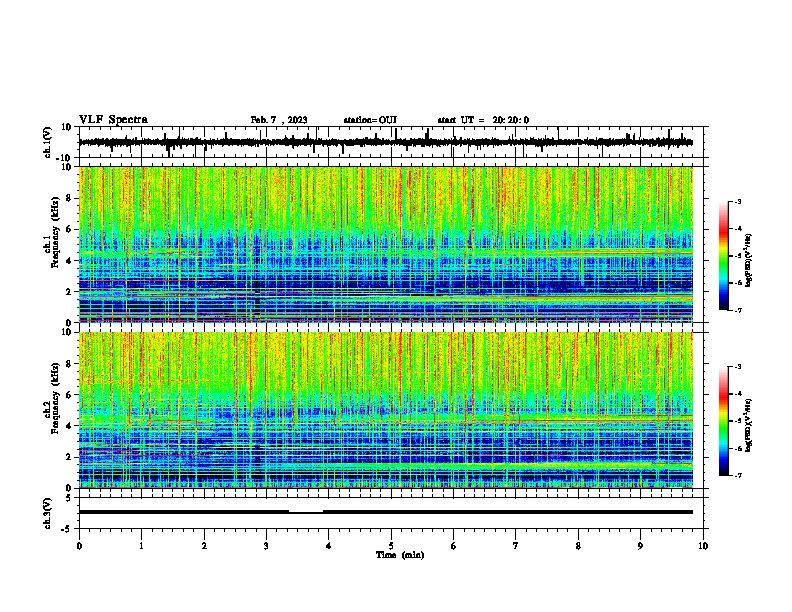This screenshot has height=612, width=792.
Task: Click the 'ch.3(V)' axis label
Action: 48,513
